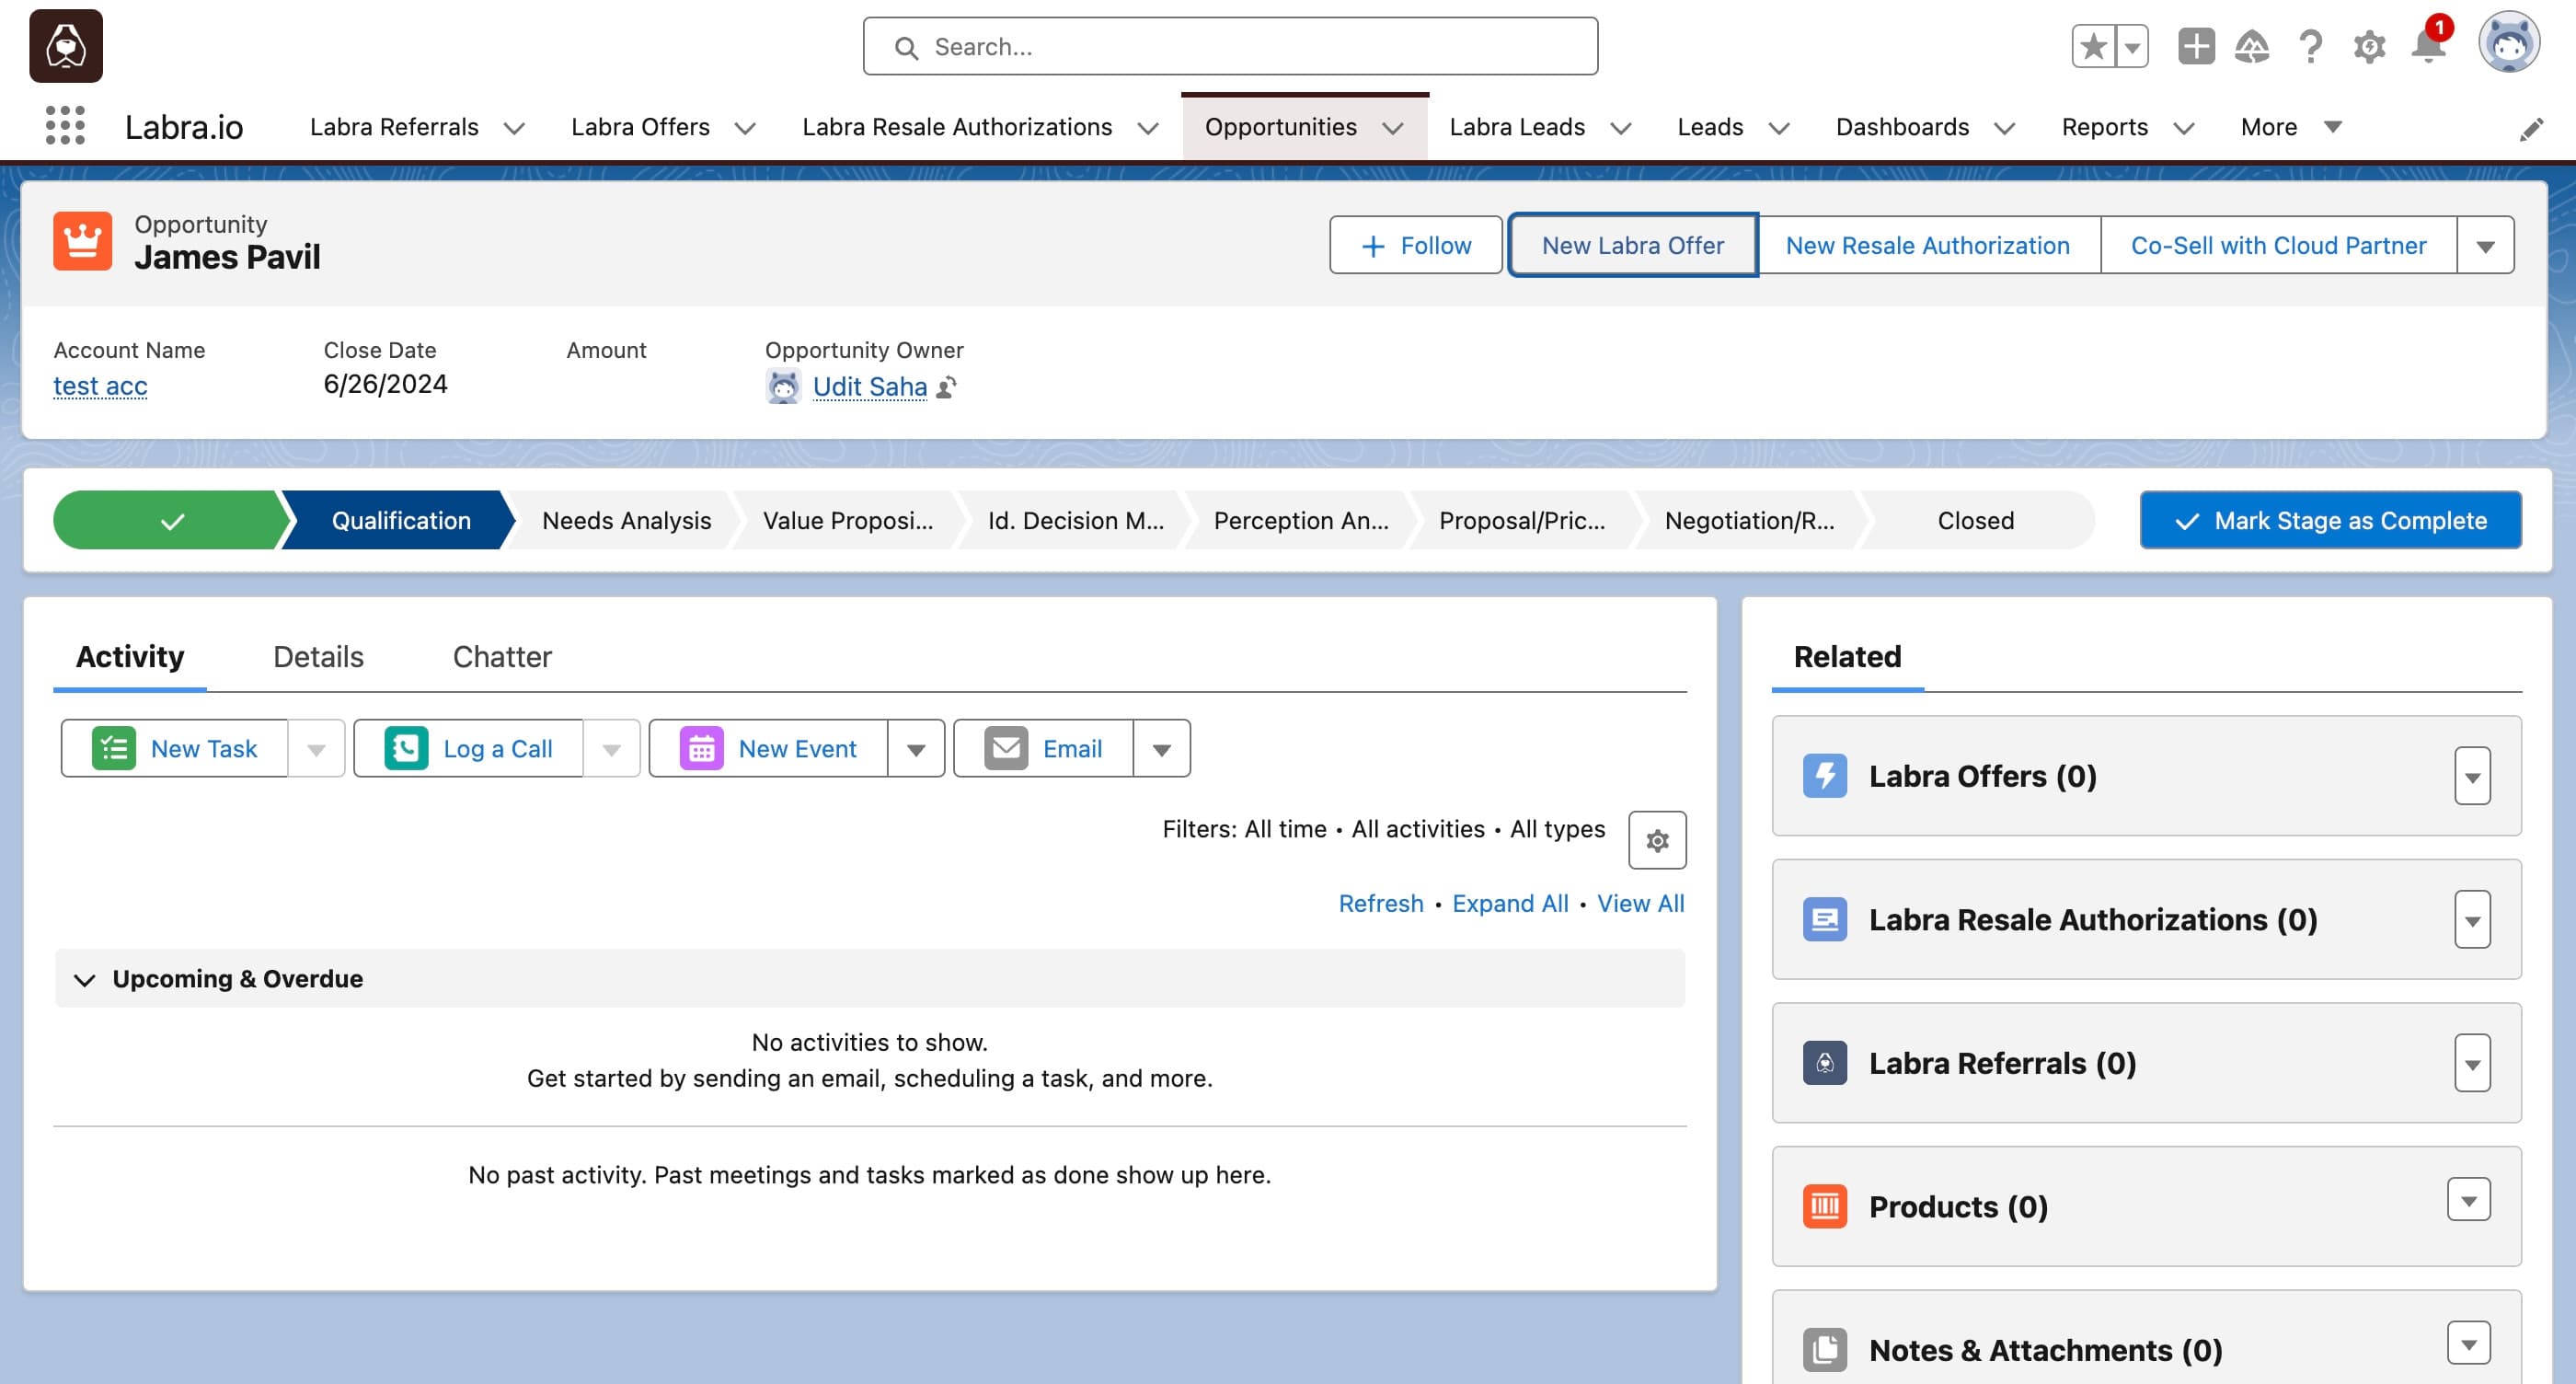The image size is (2576, 1384).
Task: Open the Setup gear icon
Action: click(2369, 46)
